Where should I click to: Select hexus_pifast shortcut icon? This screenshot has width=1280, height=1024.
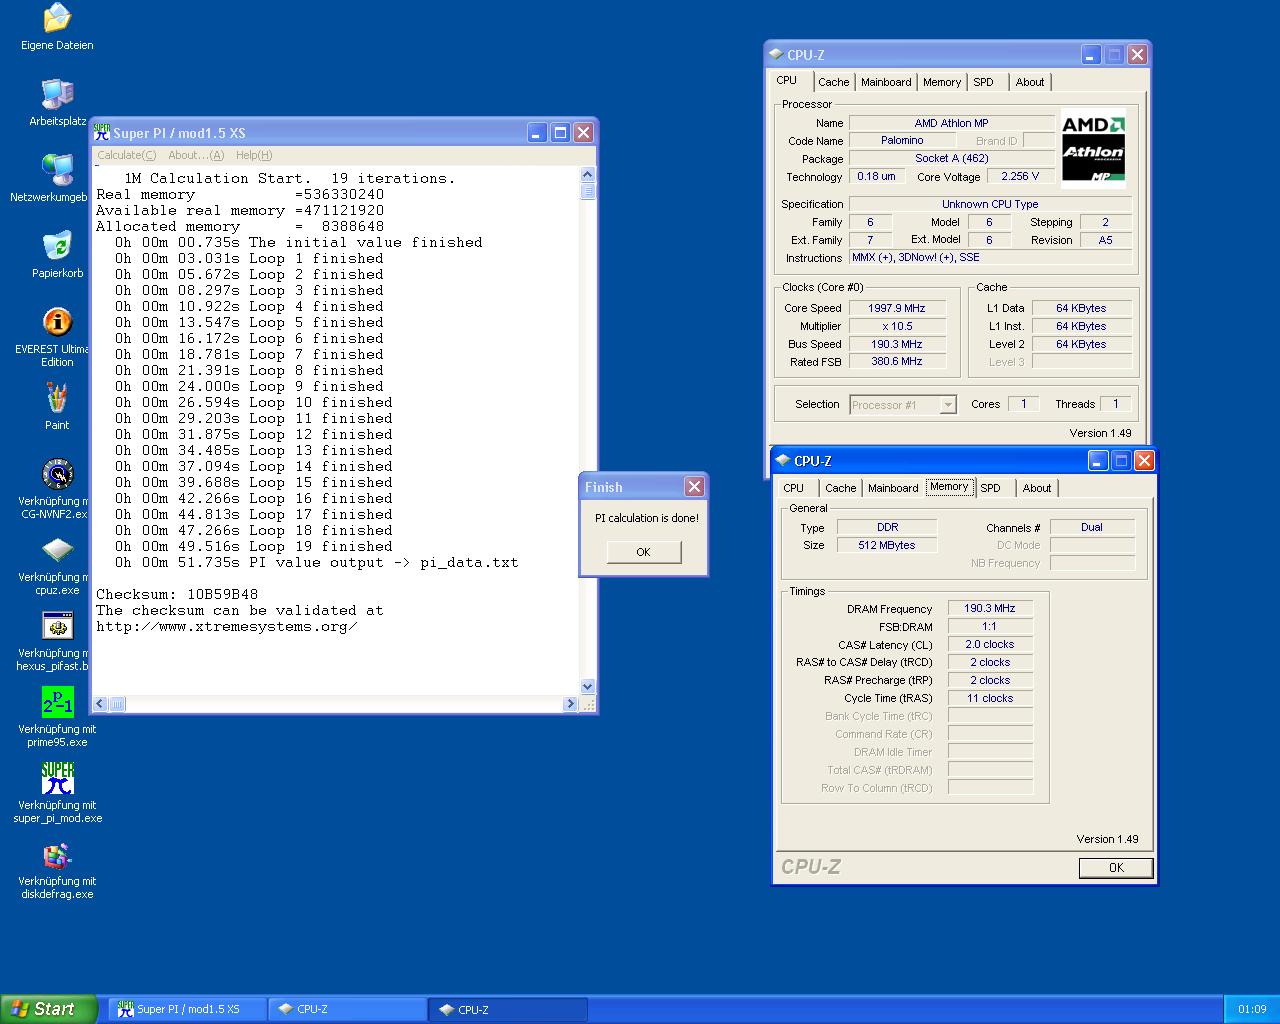click(57, 626)
